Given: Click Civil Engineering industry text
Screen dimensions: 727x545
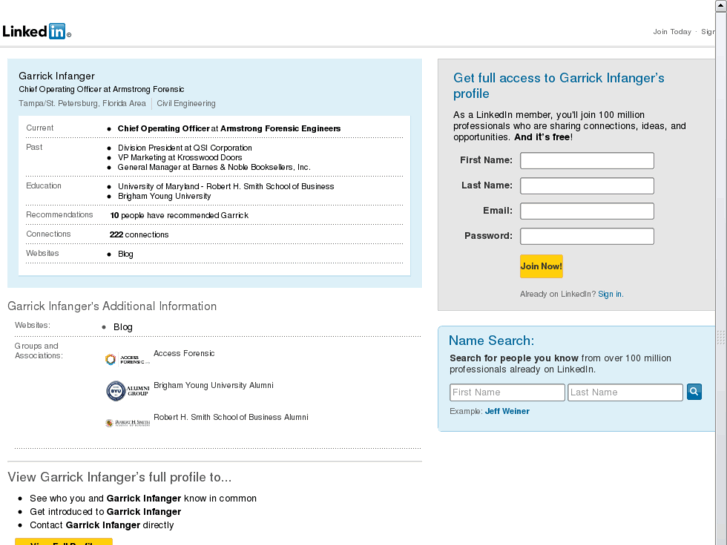Looking at the screenshot, I should (x=186, y=103).
